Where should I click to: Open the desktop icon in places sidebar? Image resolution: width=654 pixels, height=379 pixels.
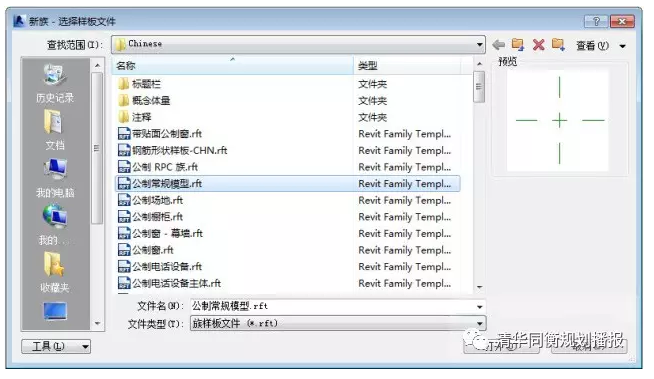pos(55,311)
